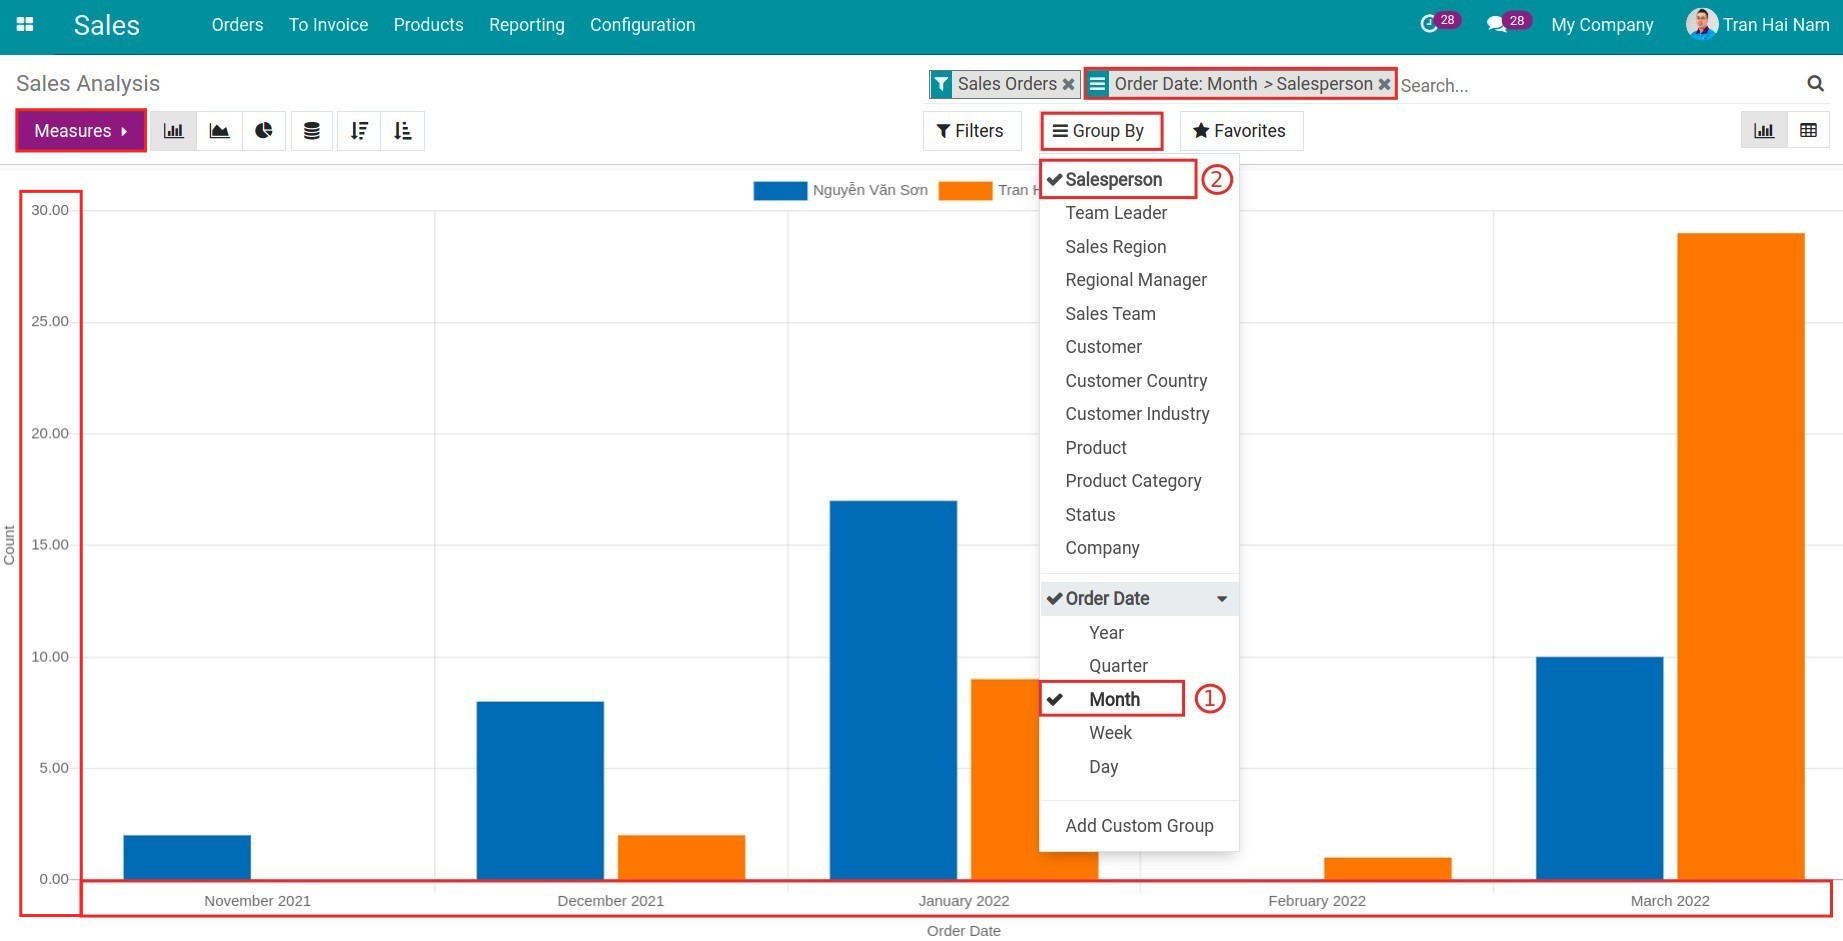Open the Filters dropdown

[x=971, y=131]
